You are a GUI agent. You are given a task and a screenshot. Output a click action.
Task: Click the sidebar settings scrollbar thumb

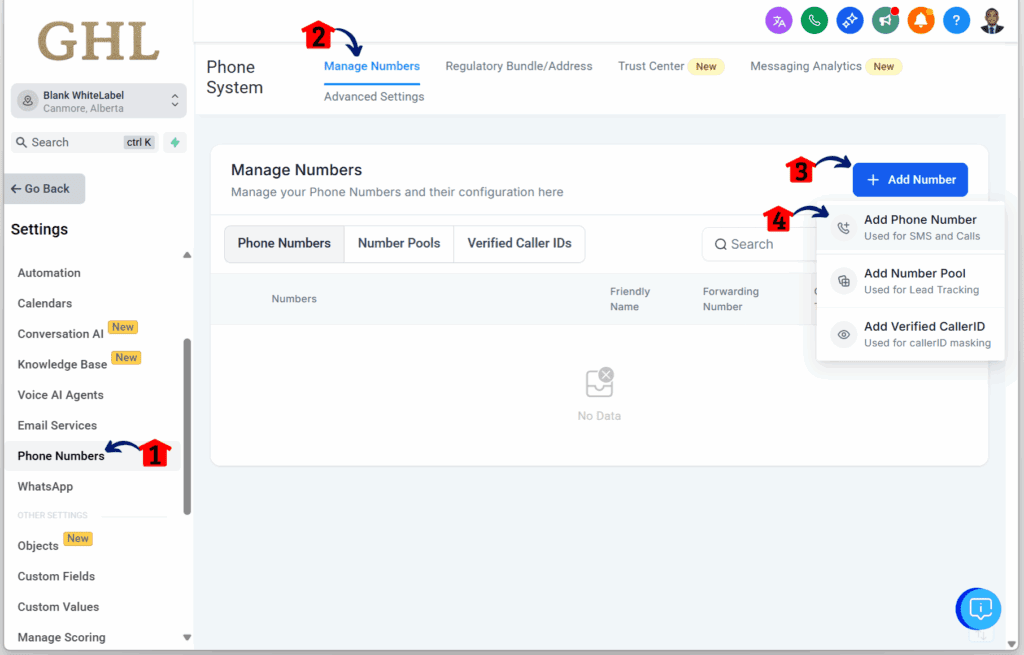[x=187, y=426]
